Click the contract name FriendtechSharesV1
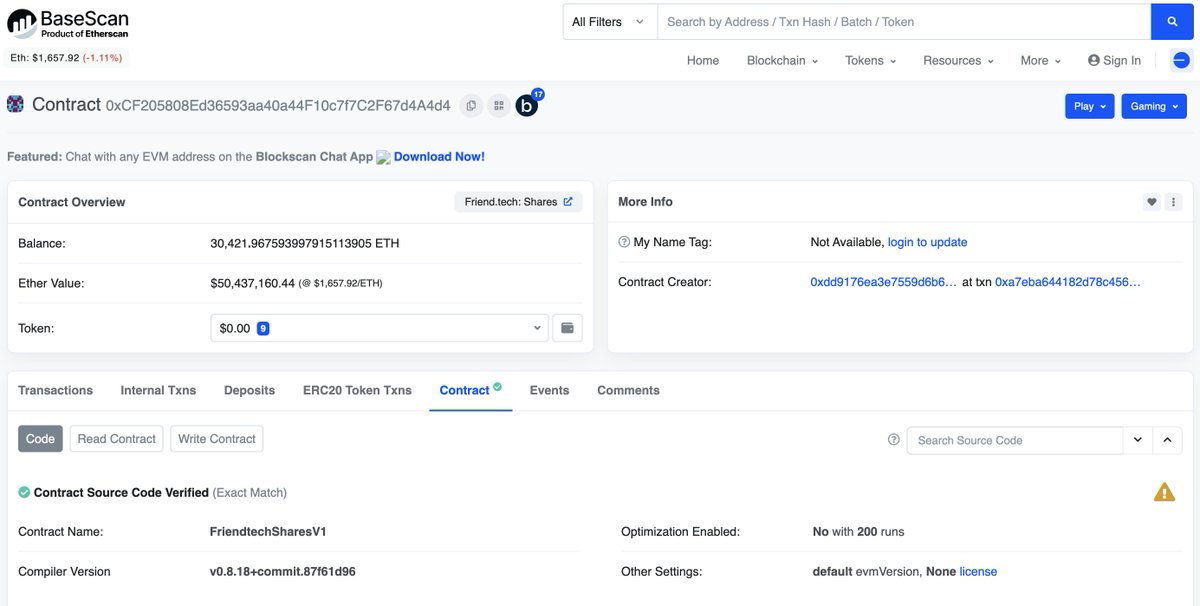The width and height of the screenshot is (1200, 606). [x=268, y=532]
